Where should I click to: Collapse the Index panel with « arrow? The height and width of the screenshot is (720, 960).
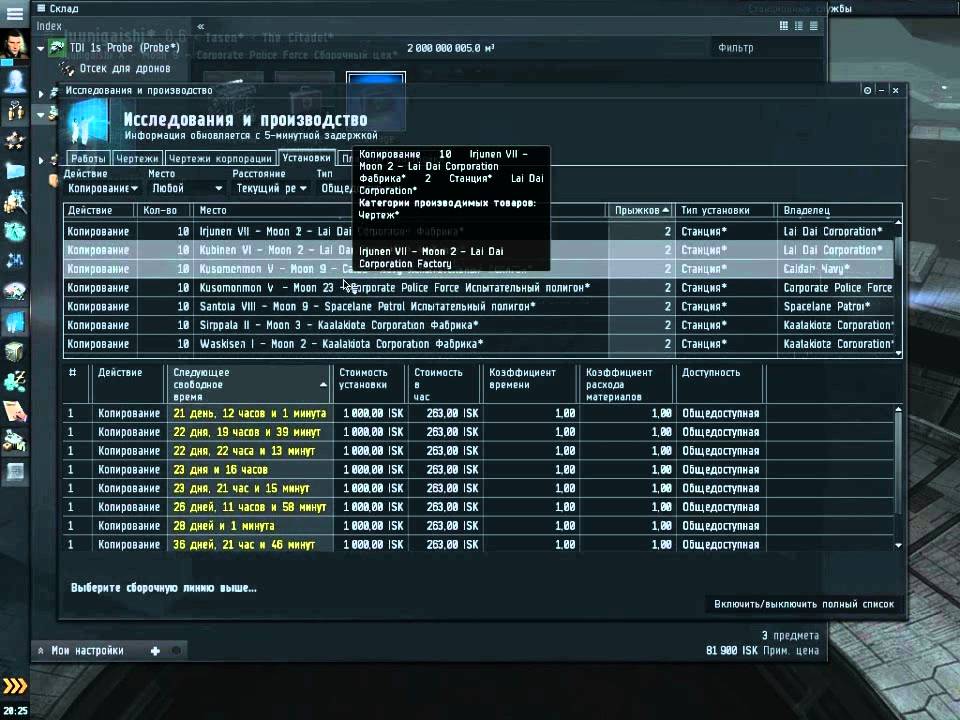click(200, 26)
